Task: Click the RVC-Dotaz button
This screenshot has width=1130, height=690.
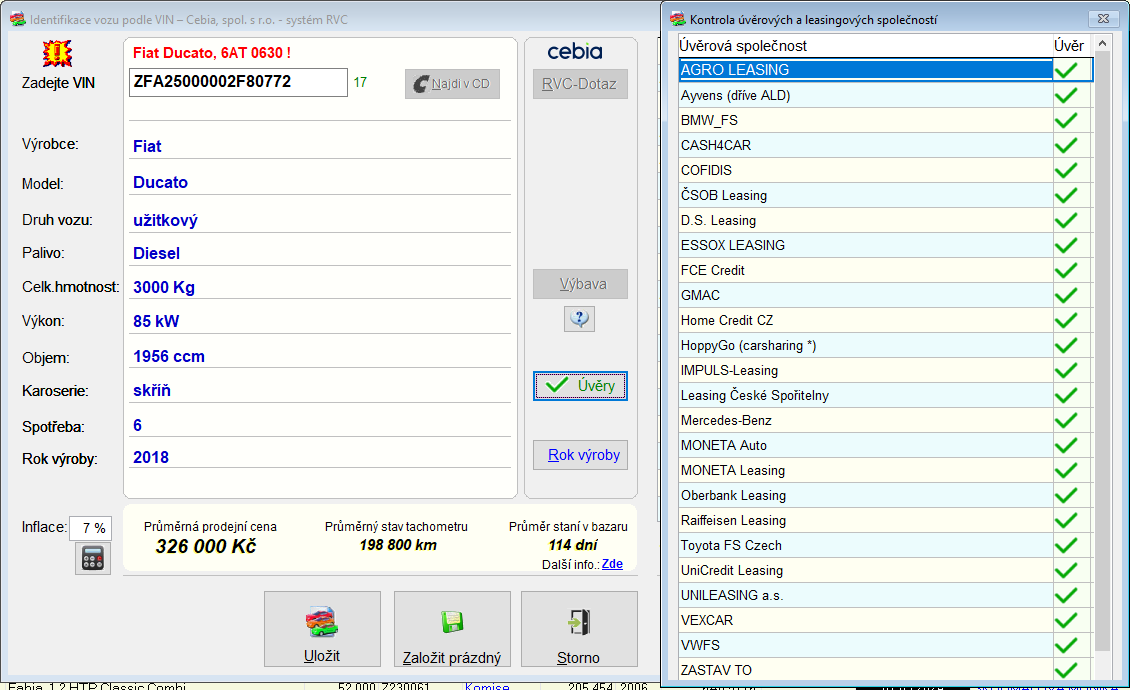Action: 580,84
